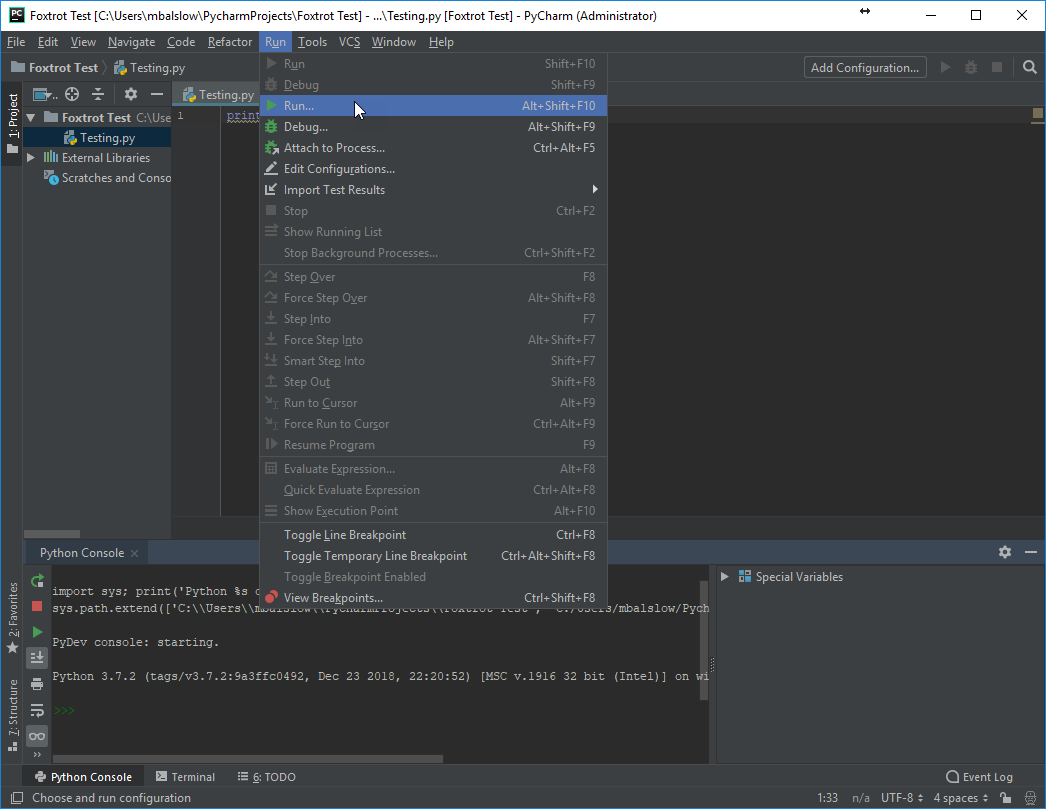Open the Event Log
The image size is (1046, 809).
pos(979,777)
